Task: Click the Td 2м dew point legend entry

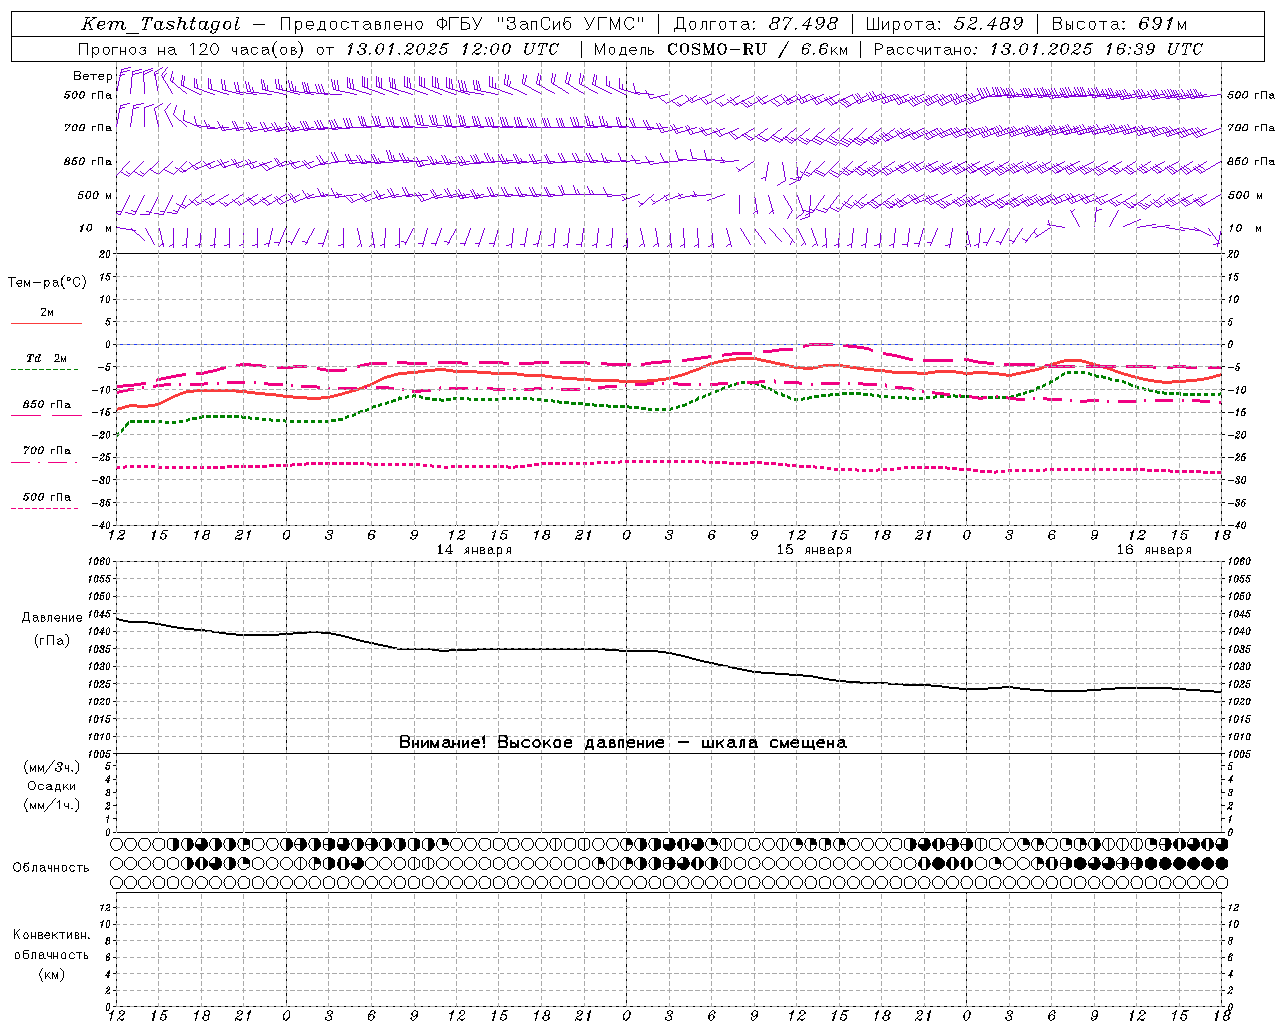Action: [47, 358]
